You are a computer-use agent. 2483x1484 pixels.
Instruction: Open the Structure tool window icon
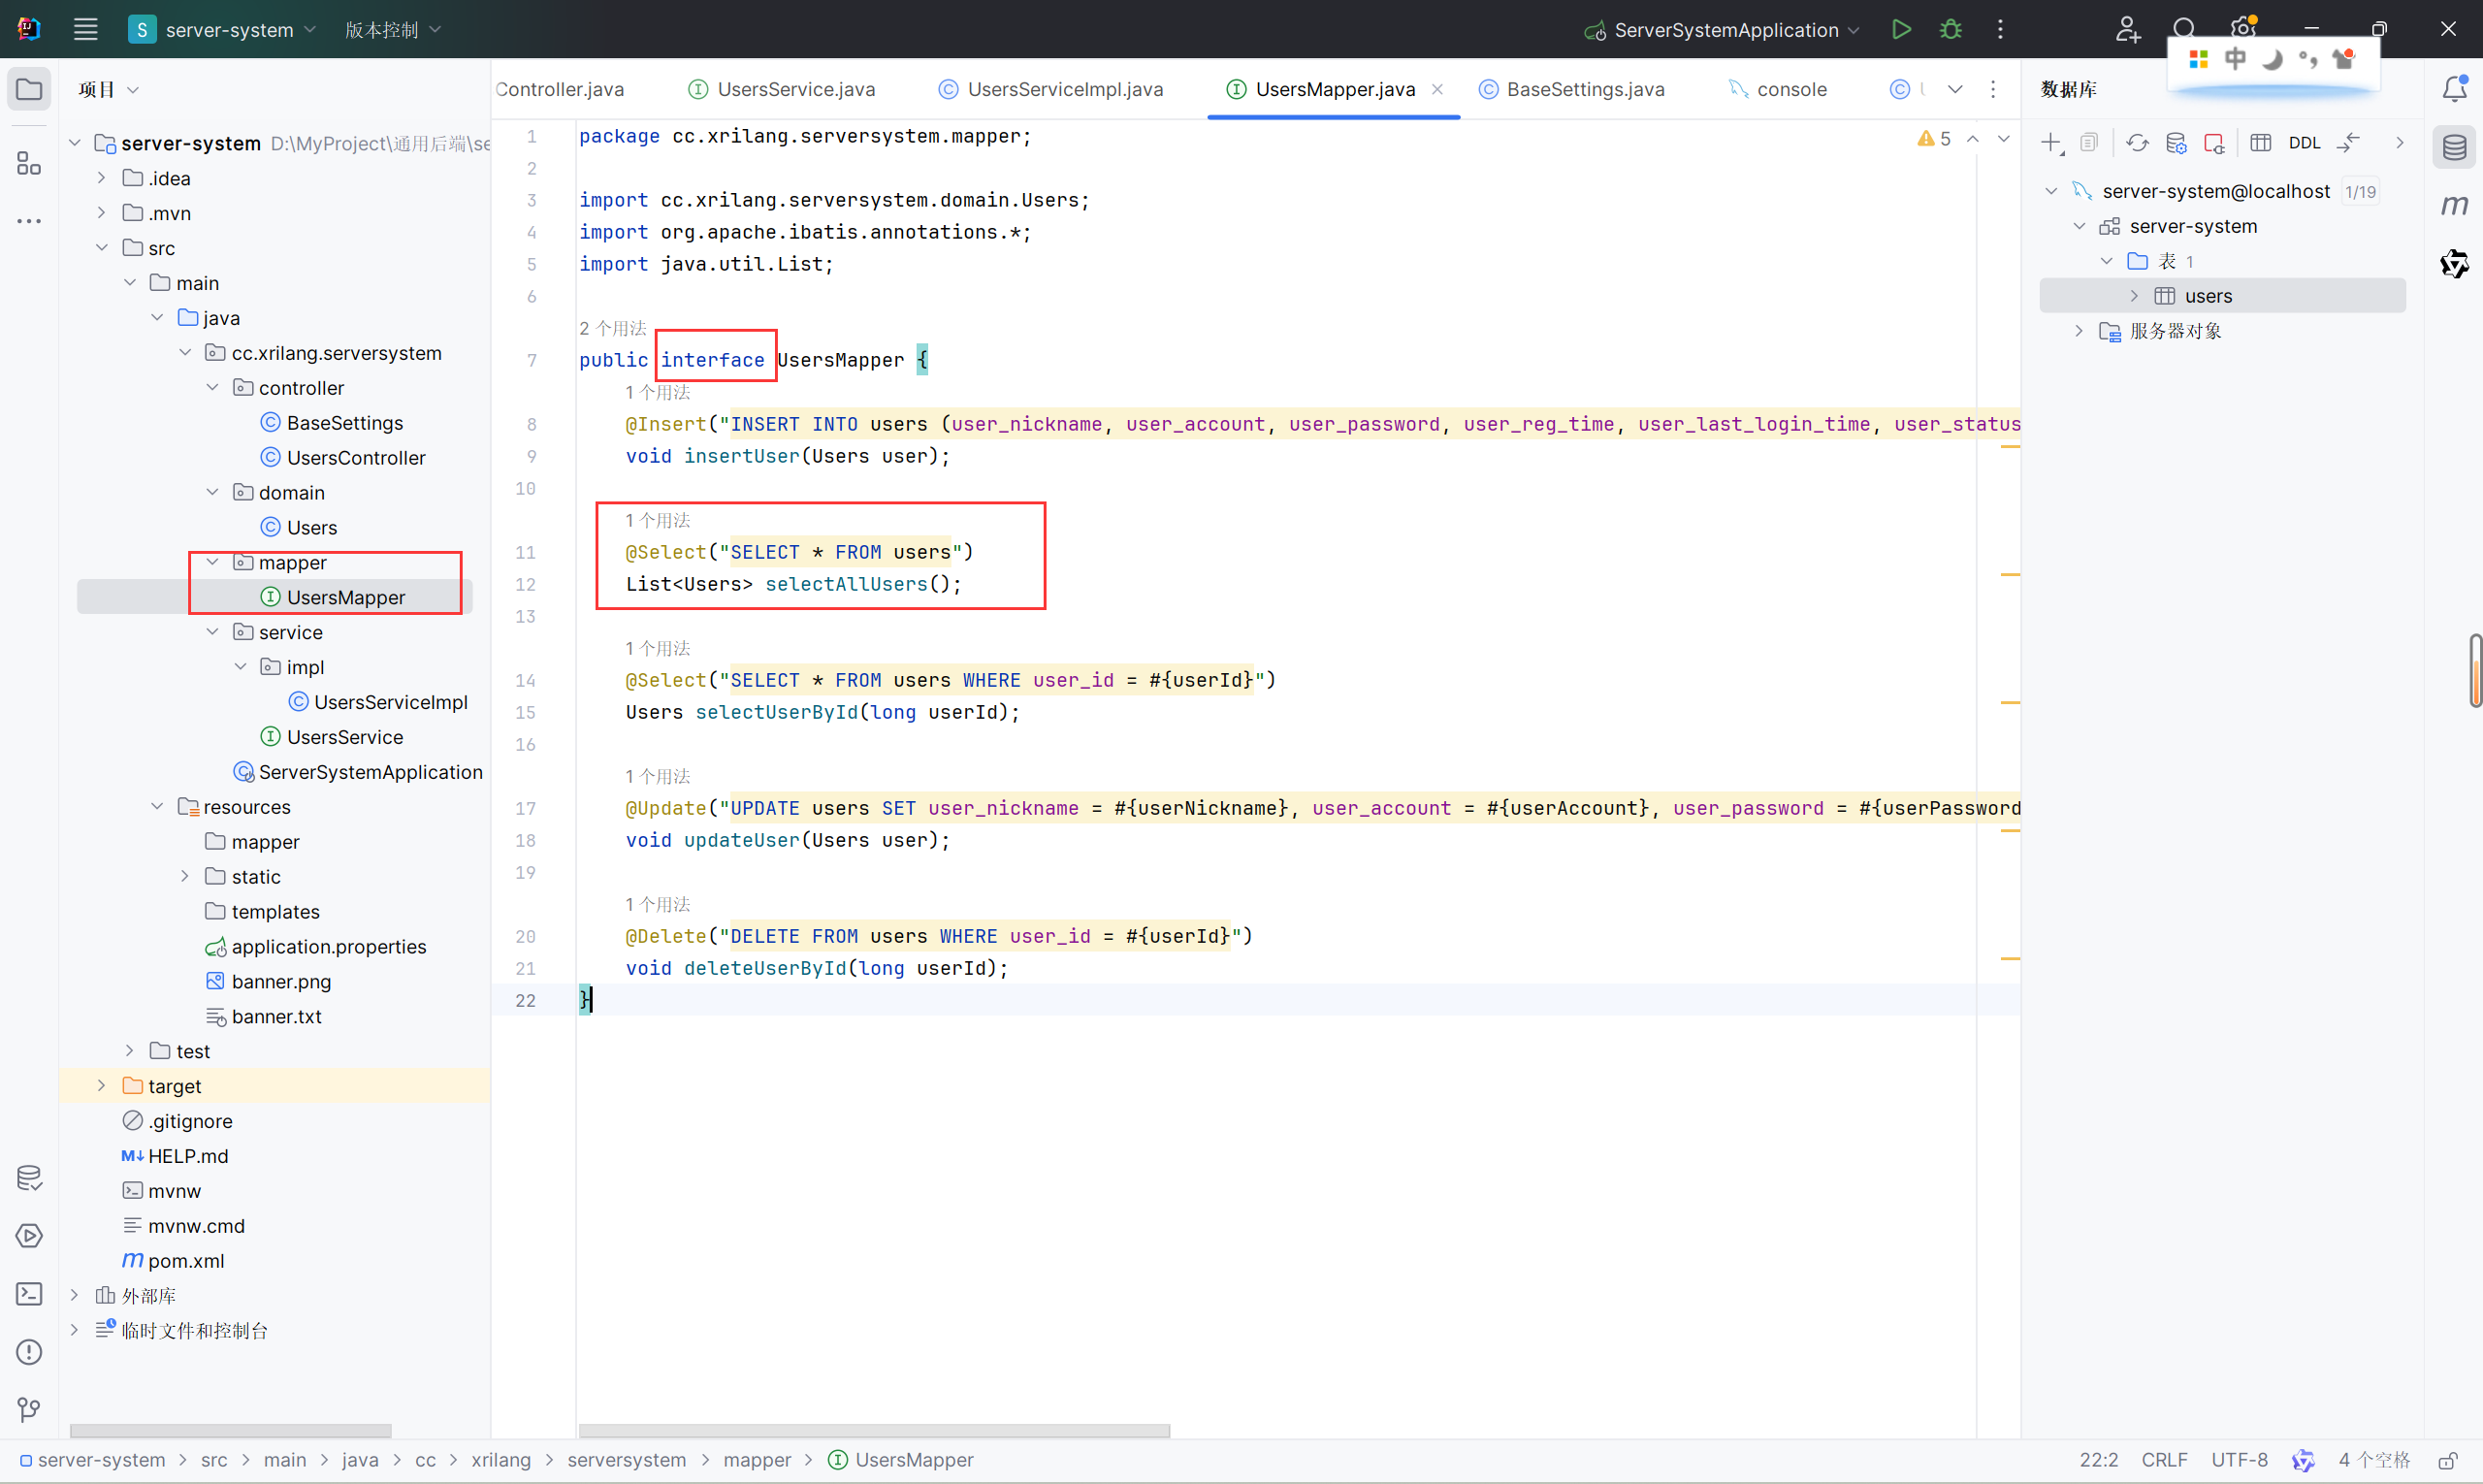[x=29, y=163]
